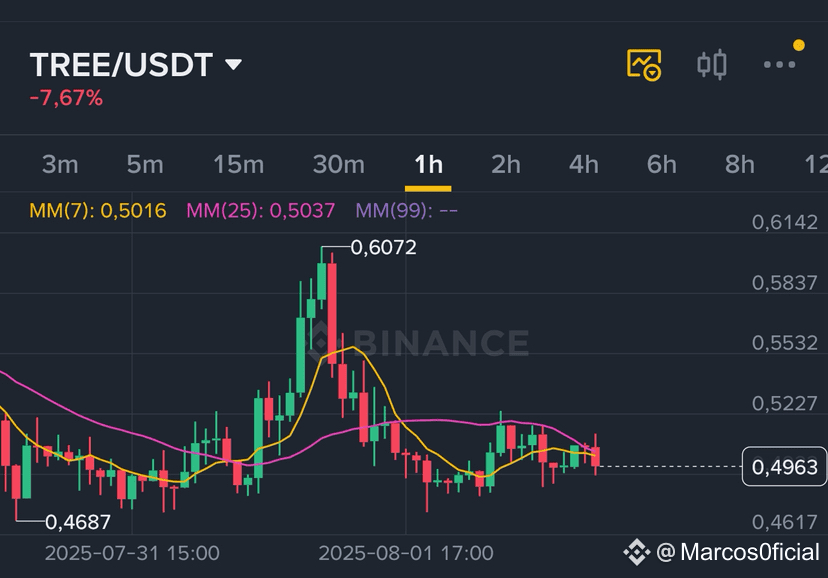Image resolution: width=828 pixels, height=578 pixels.
Task: Choose the 2h timeframe tab
Action: [x=506, y=164]
